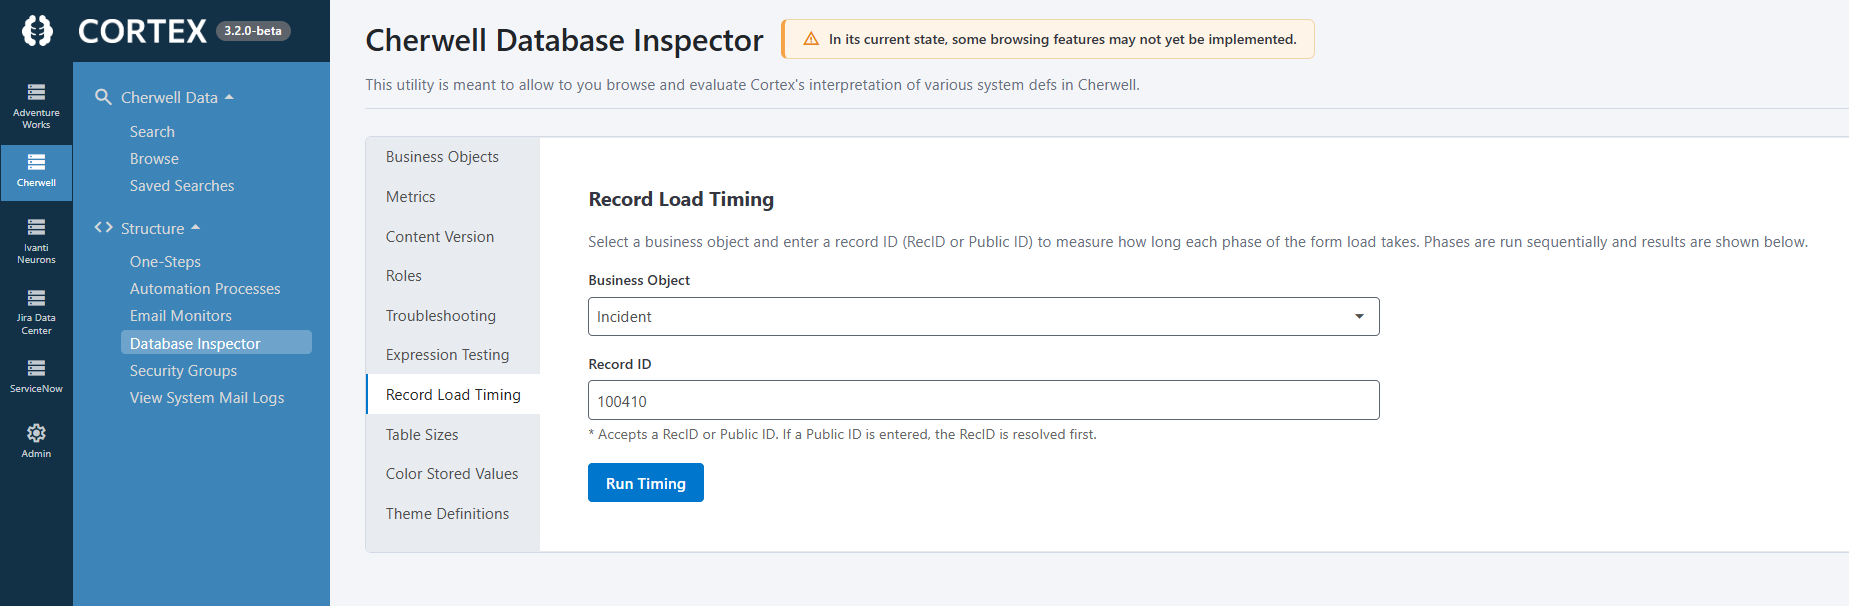1849x606 pixels.
Task: Collapse the Cherwell Data section arrow
Action: [x=229, y=97]
